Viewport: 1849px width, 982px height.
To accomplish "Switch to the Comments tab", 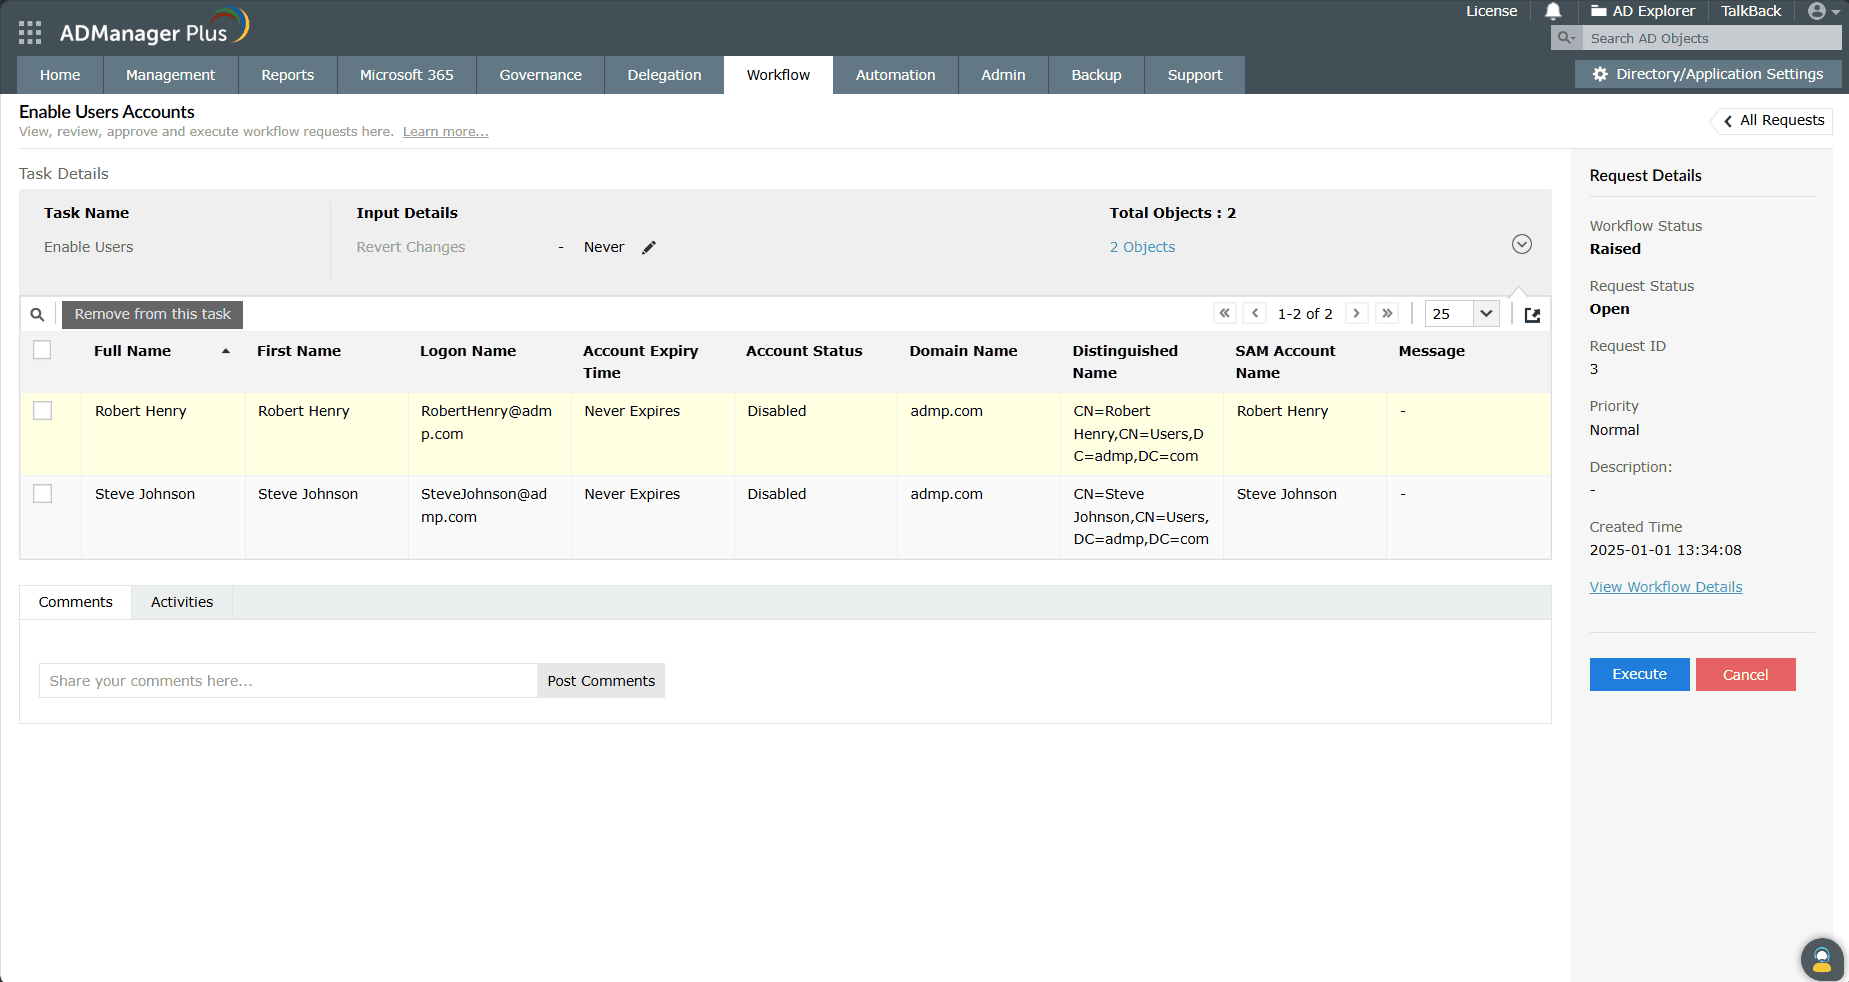I will (x=76, y=602).
